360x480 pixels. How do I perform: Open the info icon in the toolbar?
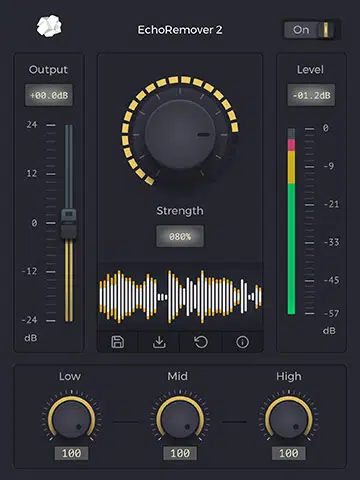(x=242, y=342)
